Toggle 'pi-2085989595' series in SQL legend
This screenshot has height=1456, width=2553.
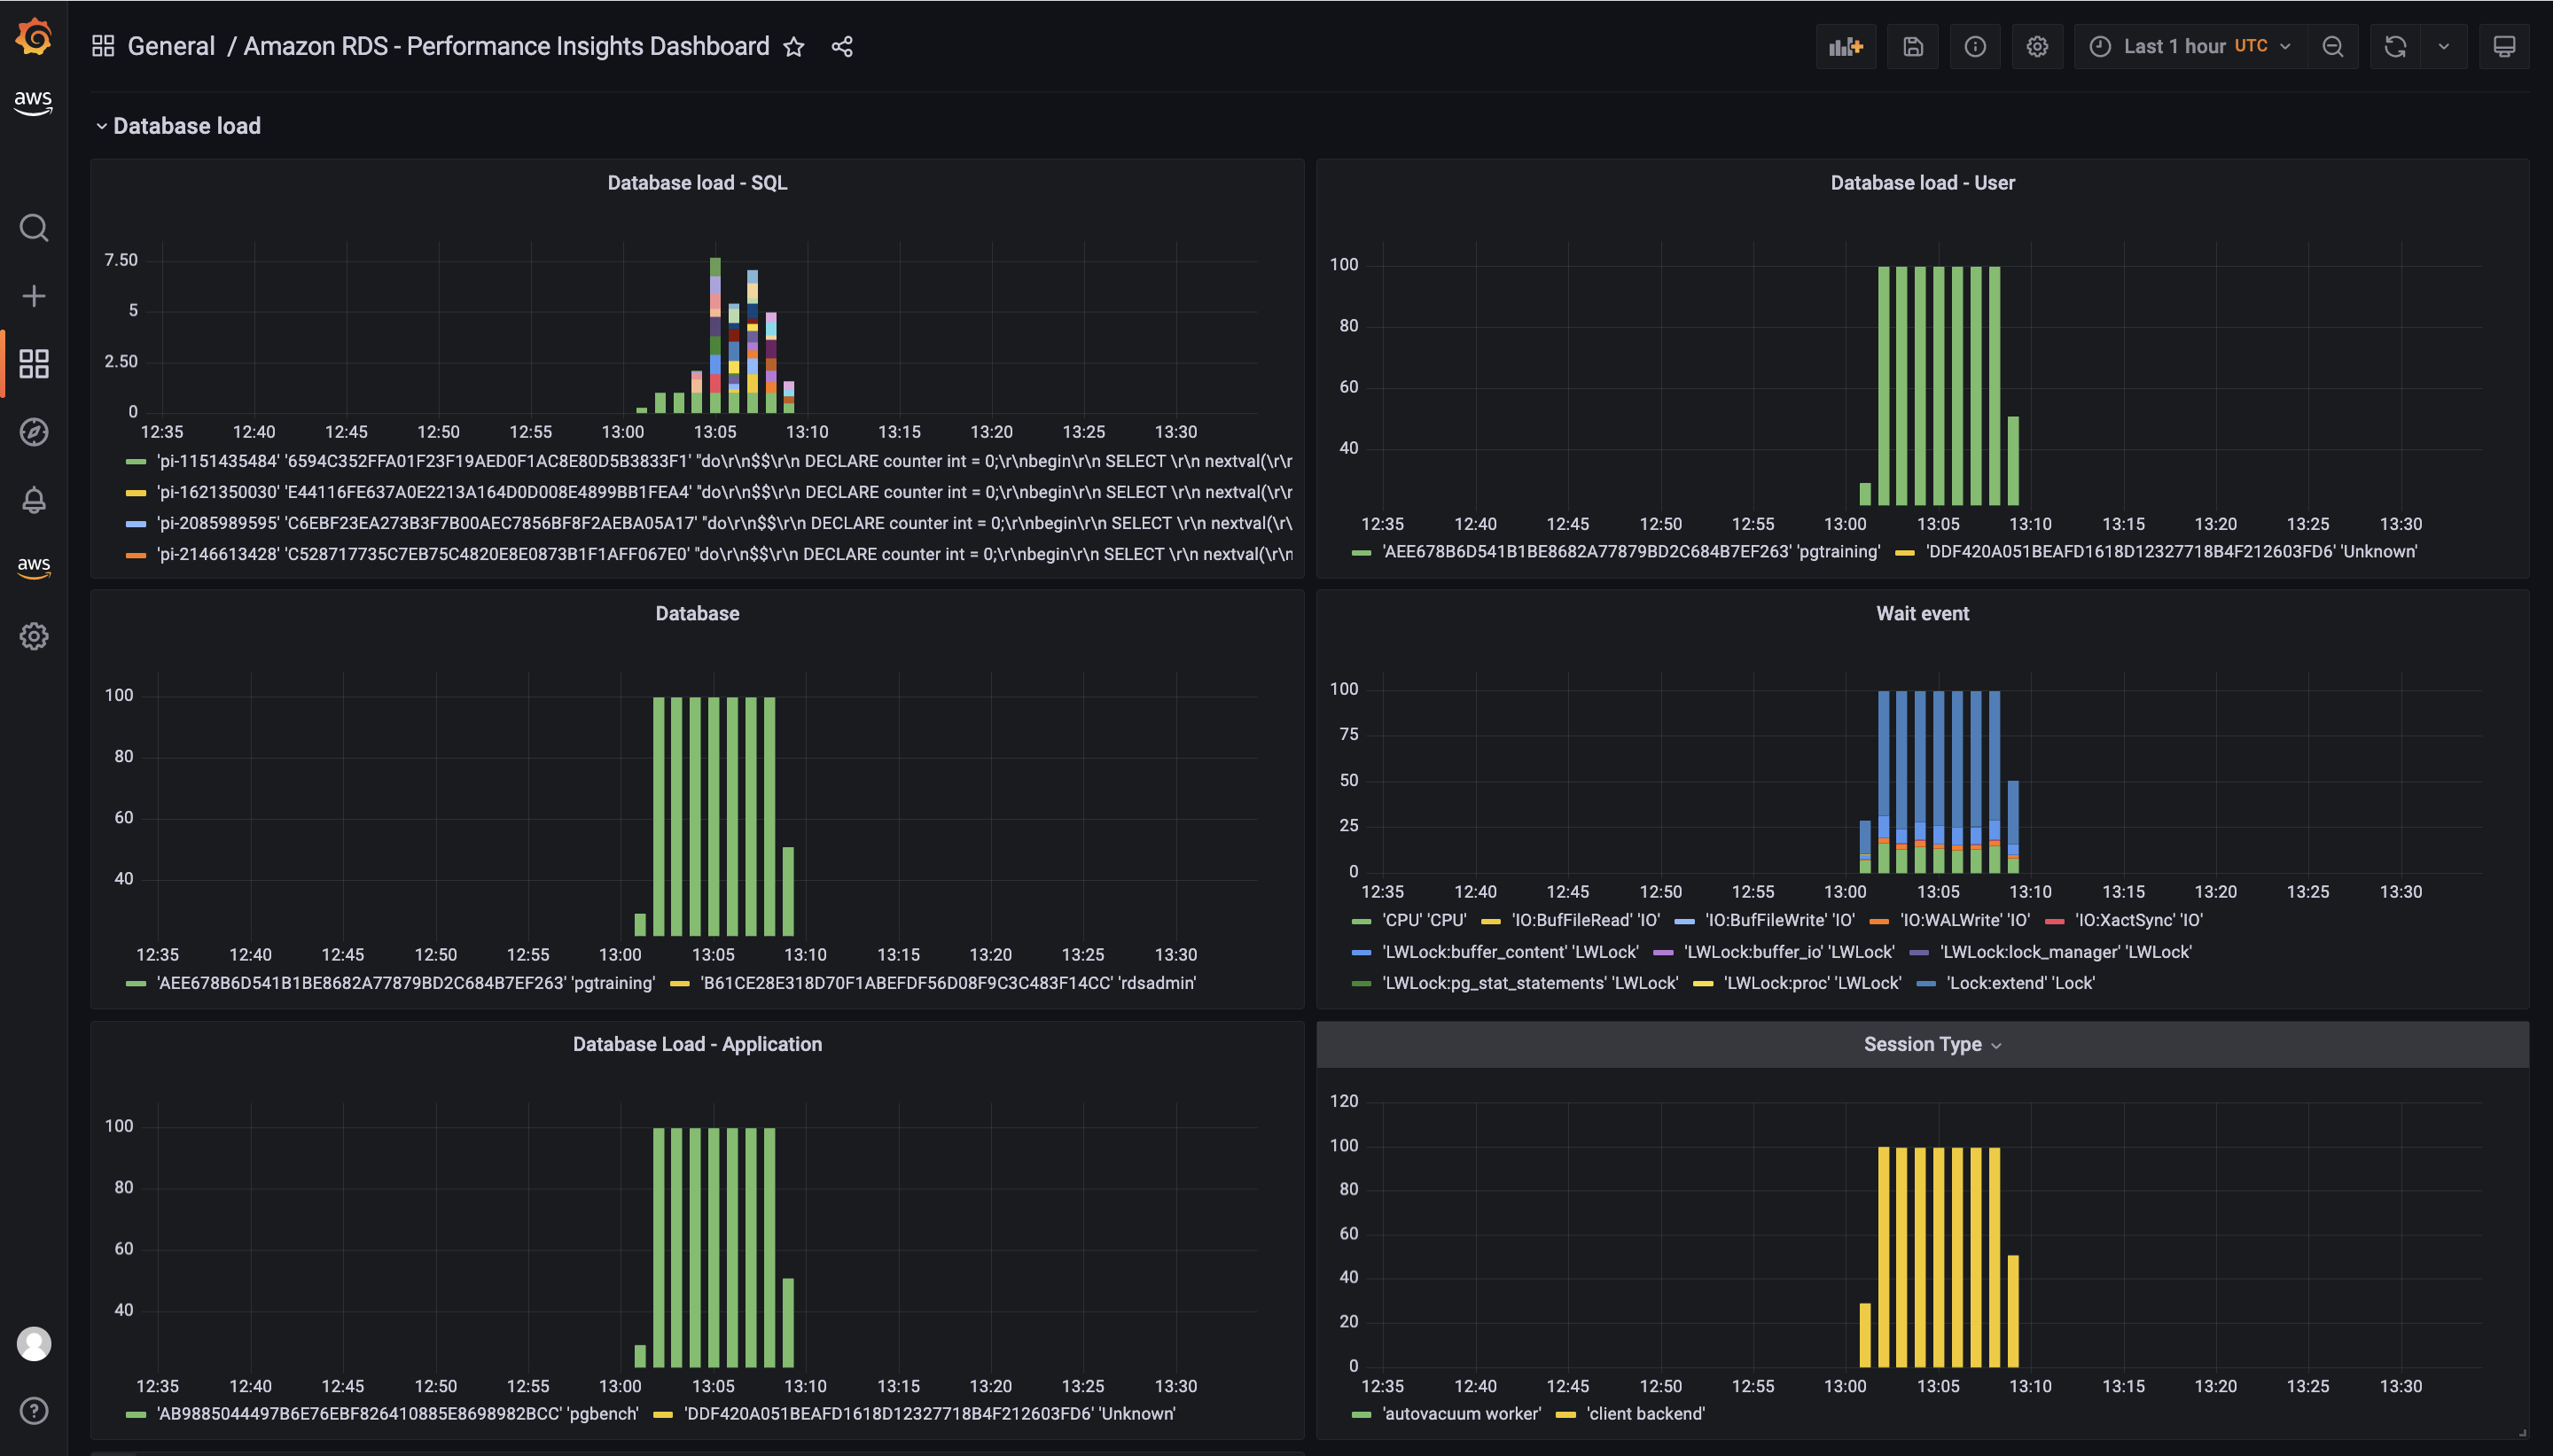[x=724, y=523]
